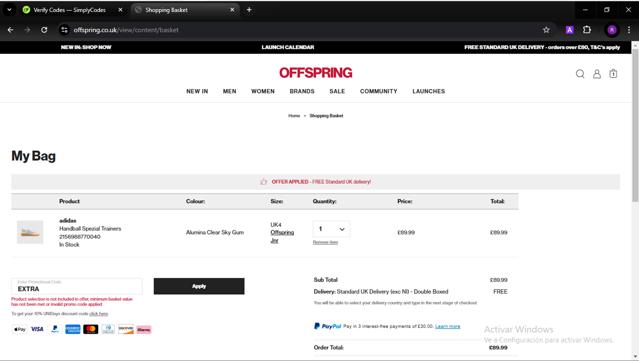Open the BRANDS menu
The image size is (639, 361).
[302, 91]
